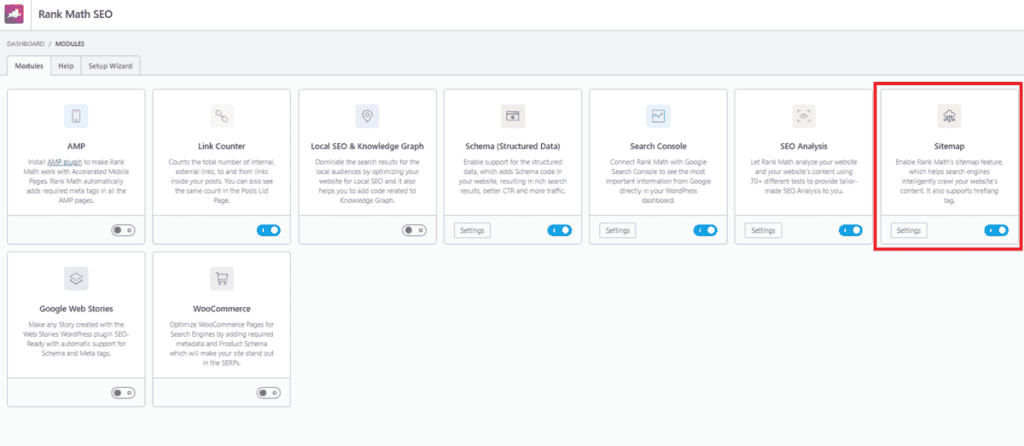1024x446 pixels.
Task: Click the Sitemap cloud icon
Action: point(949,116)
